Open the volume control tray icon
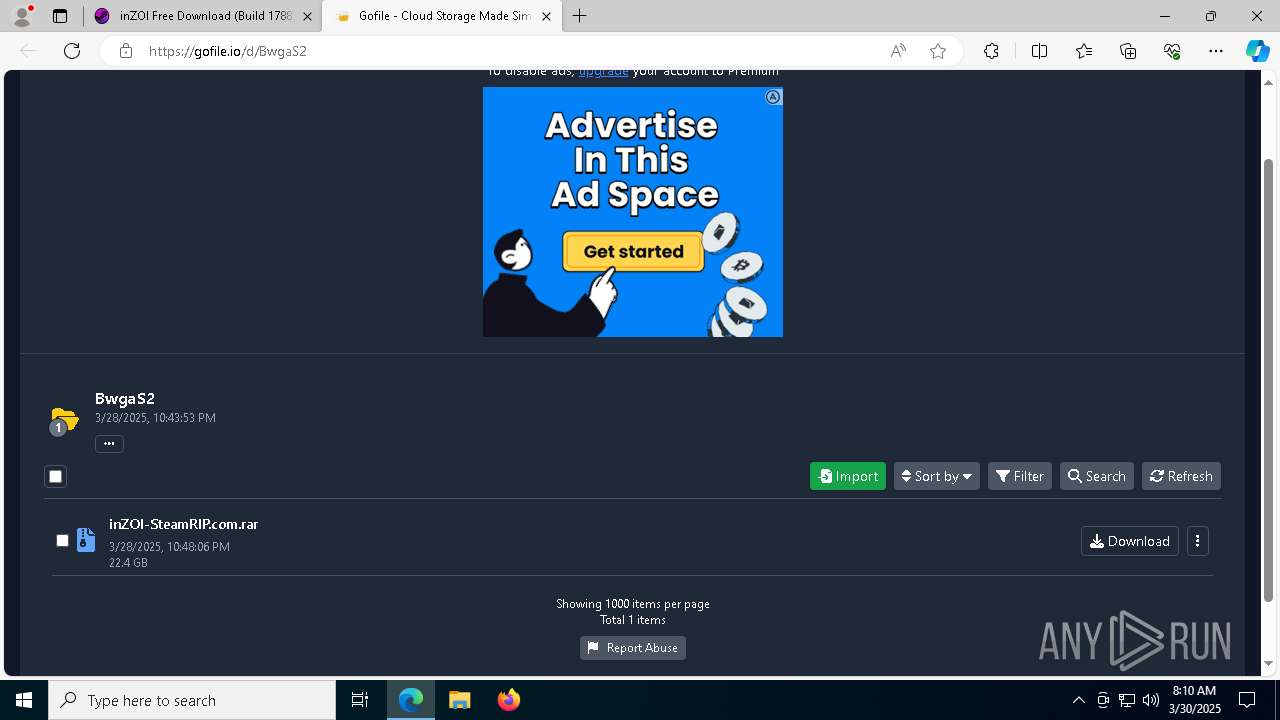This screenshot has height=720, width=1280. coord(1150,700)
